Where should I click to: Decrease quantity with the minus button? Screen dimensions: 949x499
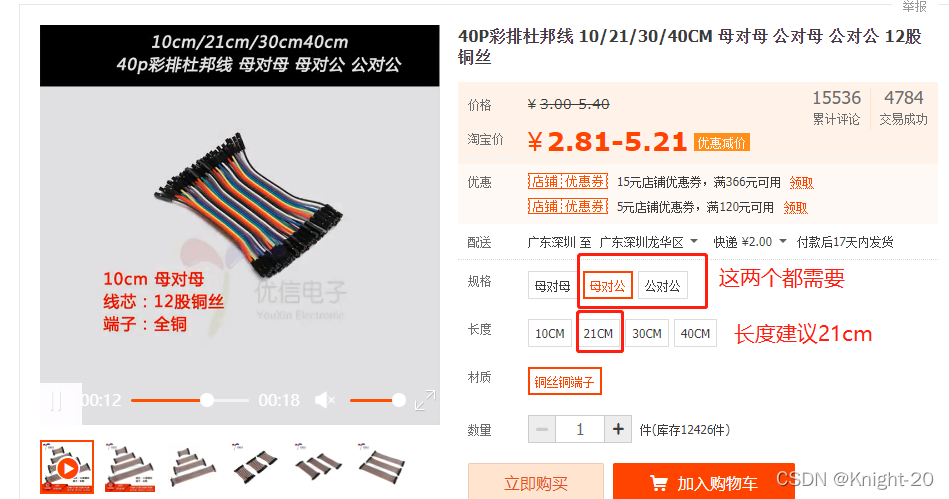[542, 429]
